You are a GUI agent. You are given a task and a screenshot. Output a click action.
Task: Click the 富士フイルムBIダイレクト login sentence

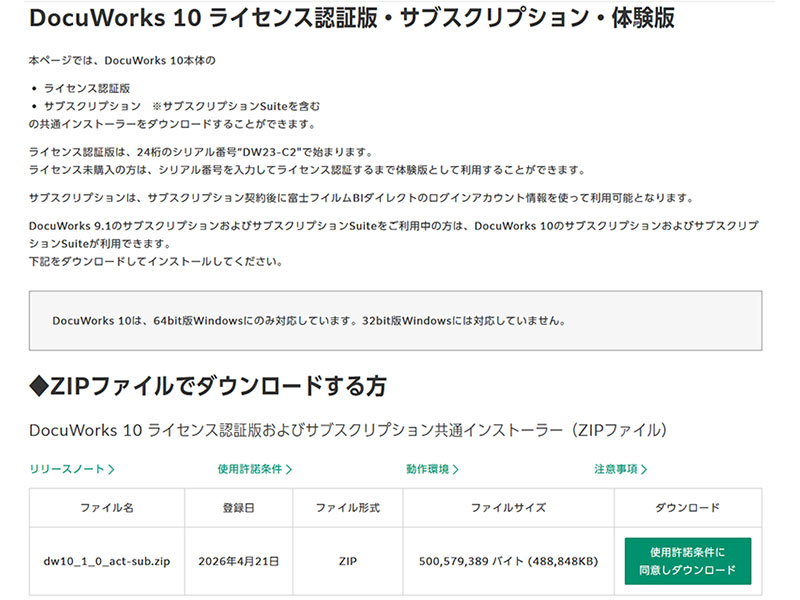pyautogui.click(x=362, y=198)
